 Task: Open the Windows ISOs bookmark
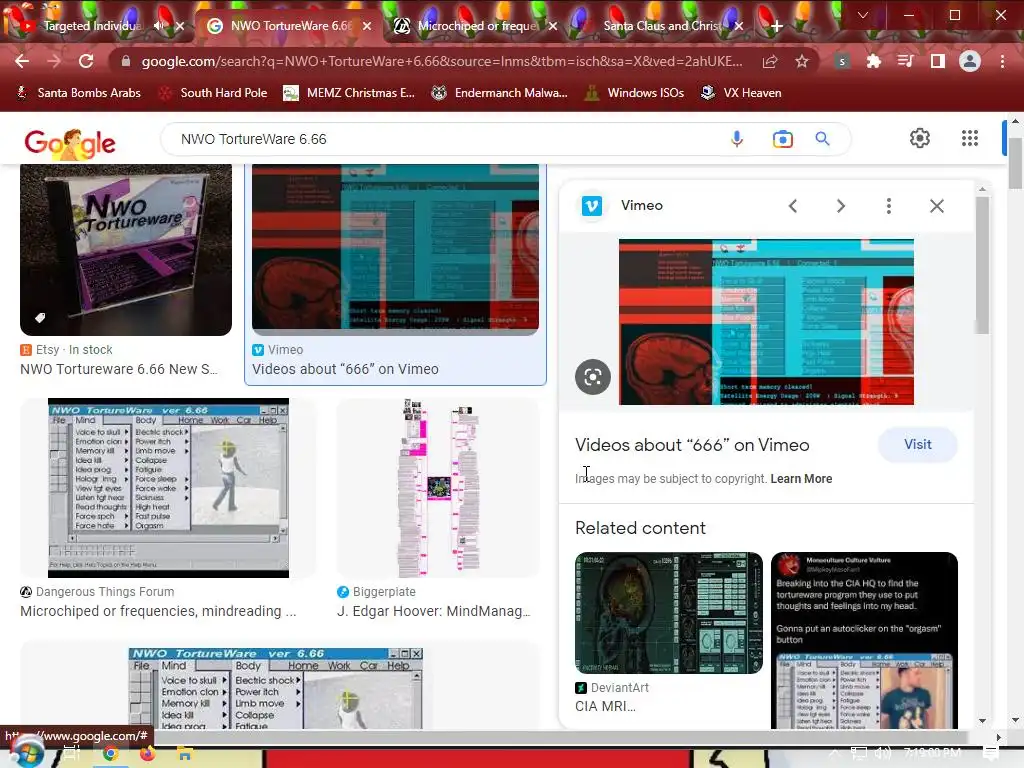(634, 93)
